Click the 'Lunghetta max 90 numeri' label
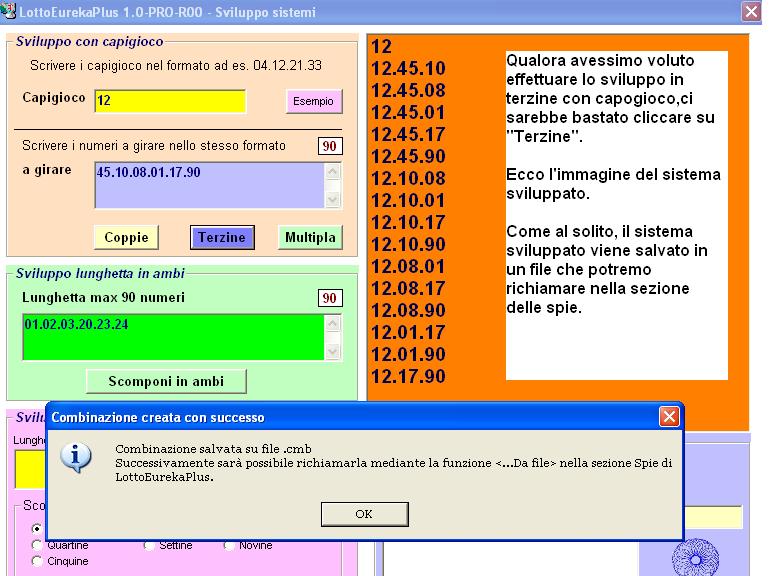The width and height of the screenshot is (772, 576). (103, 297)
